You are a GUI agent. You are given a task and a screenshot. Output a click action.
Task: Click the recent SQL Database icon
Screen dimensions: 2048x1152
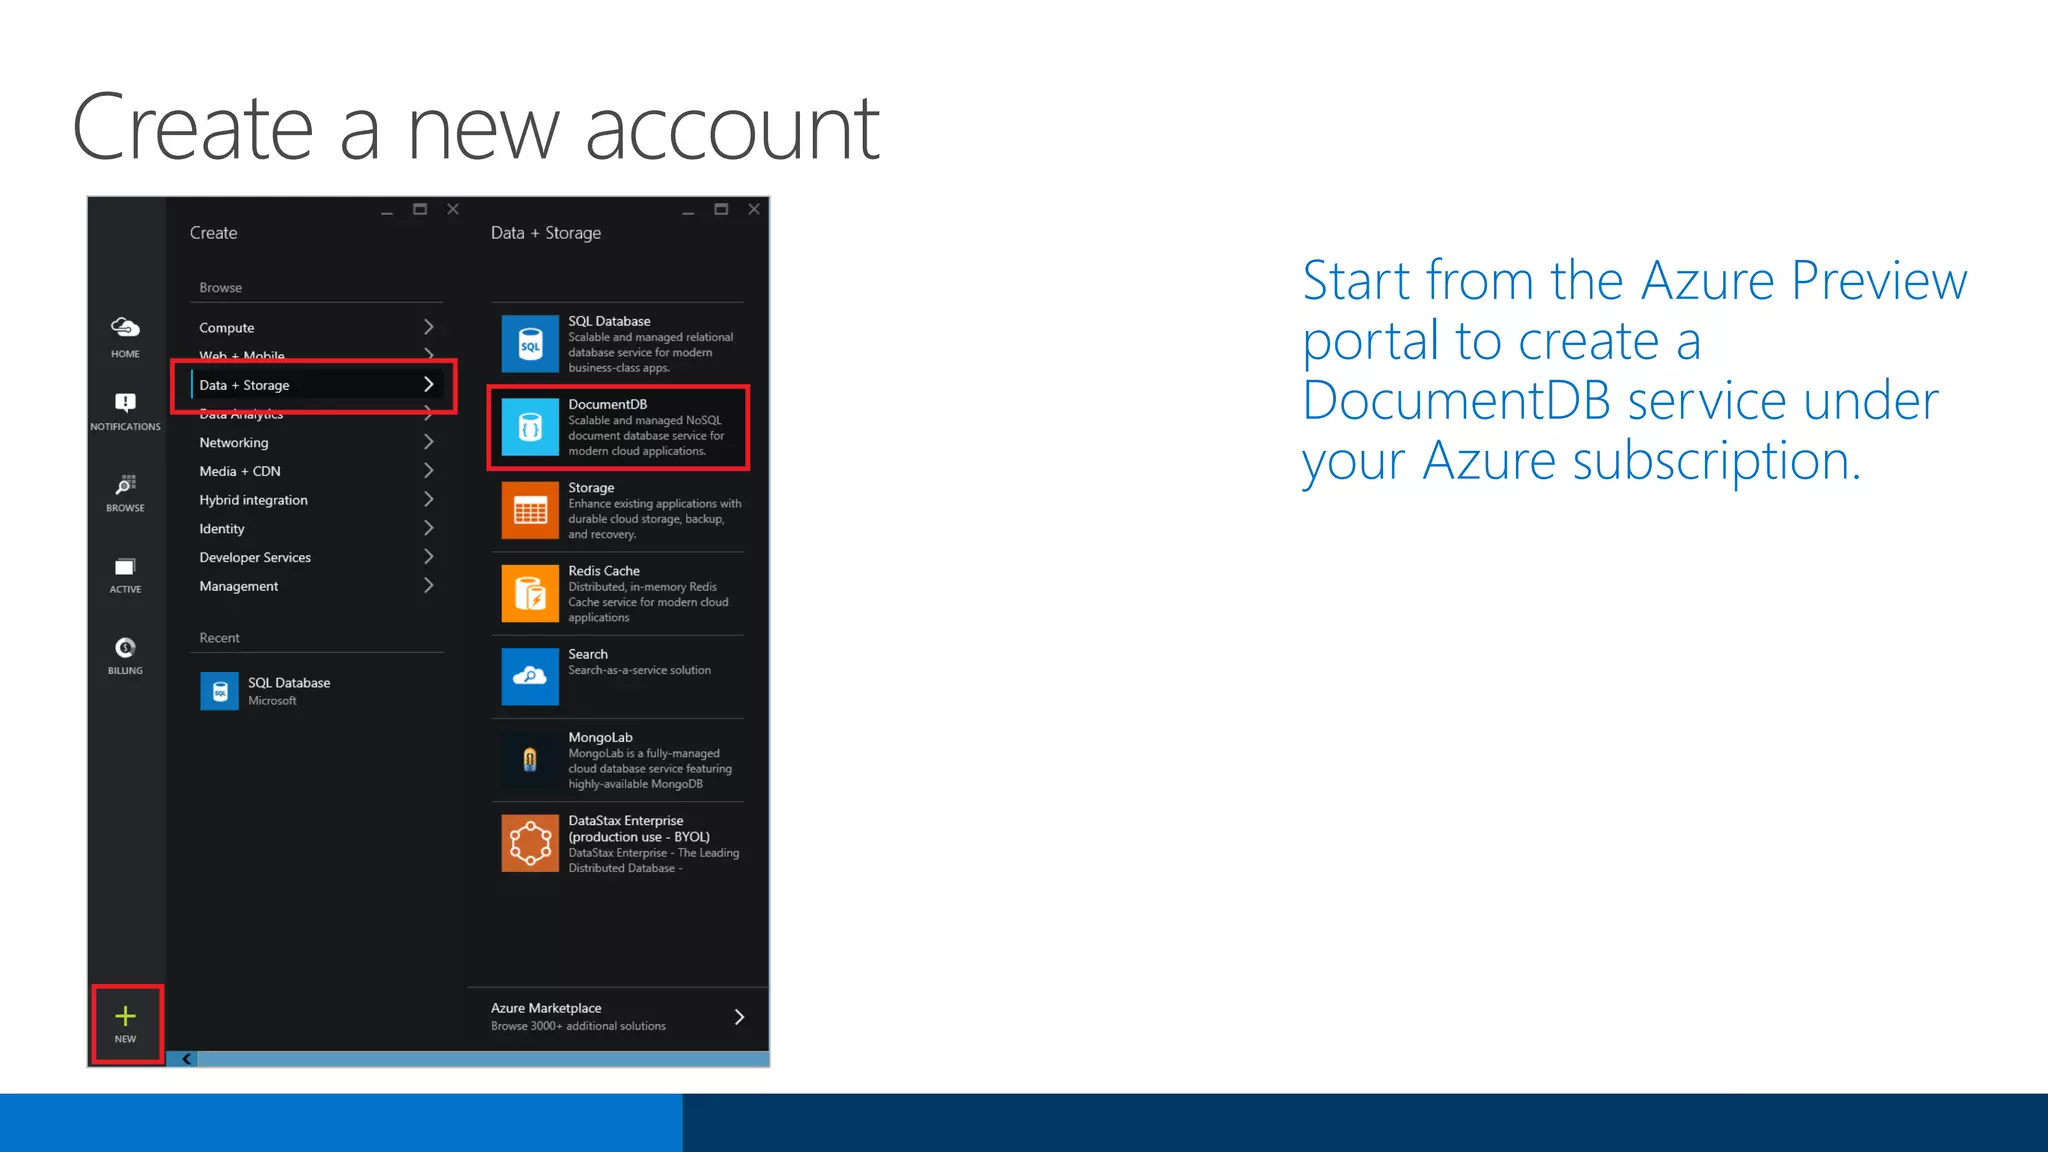tap(220, 691)
